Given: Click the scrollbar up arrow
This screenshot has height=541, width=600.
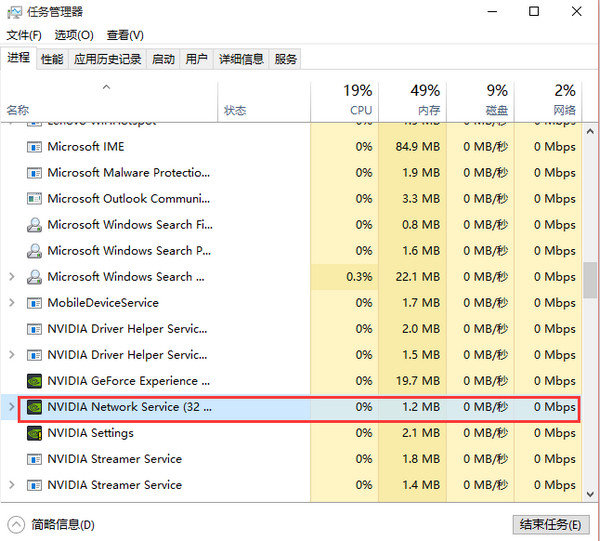Looking at the screenshot, I should [x=590, y=132].
